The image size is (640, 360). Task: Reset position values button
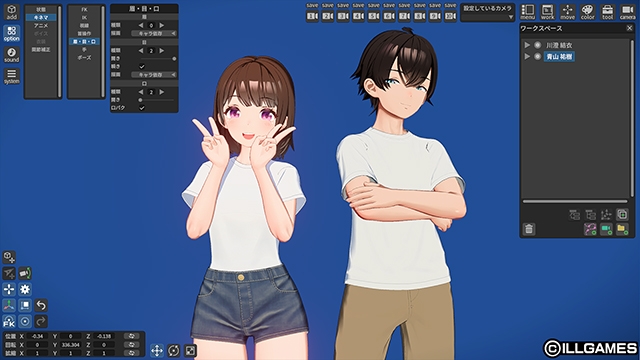132,336
